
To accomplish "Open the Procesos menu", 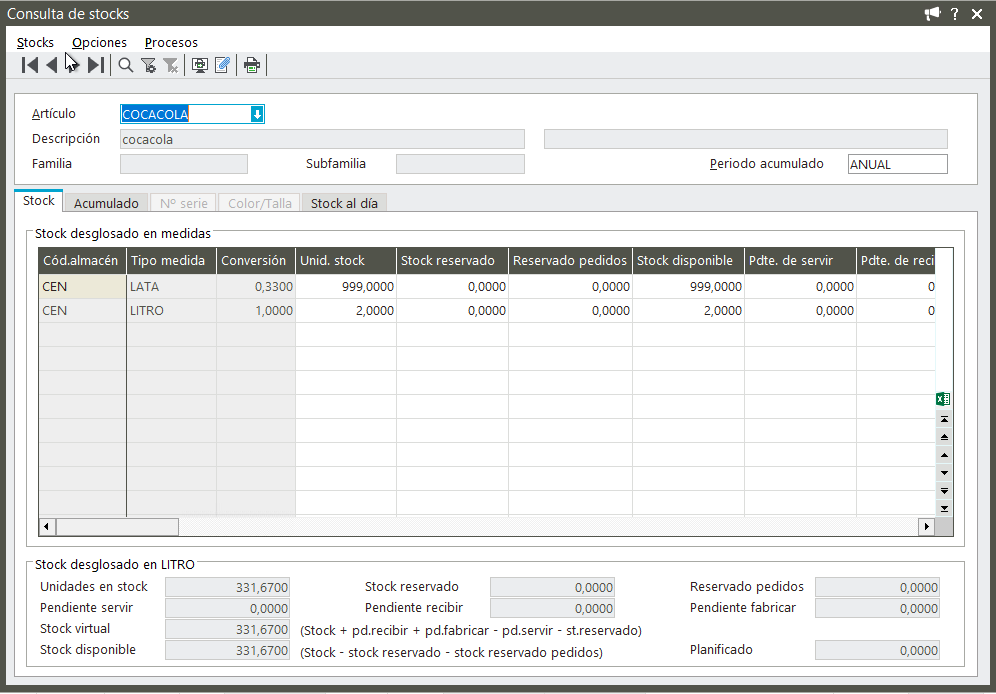I will point(171,42).
